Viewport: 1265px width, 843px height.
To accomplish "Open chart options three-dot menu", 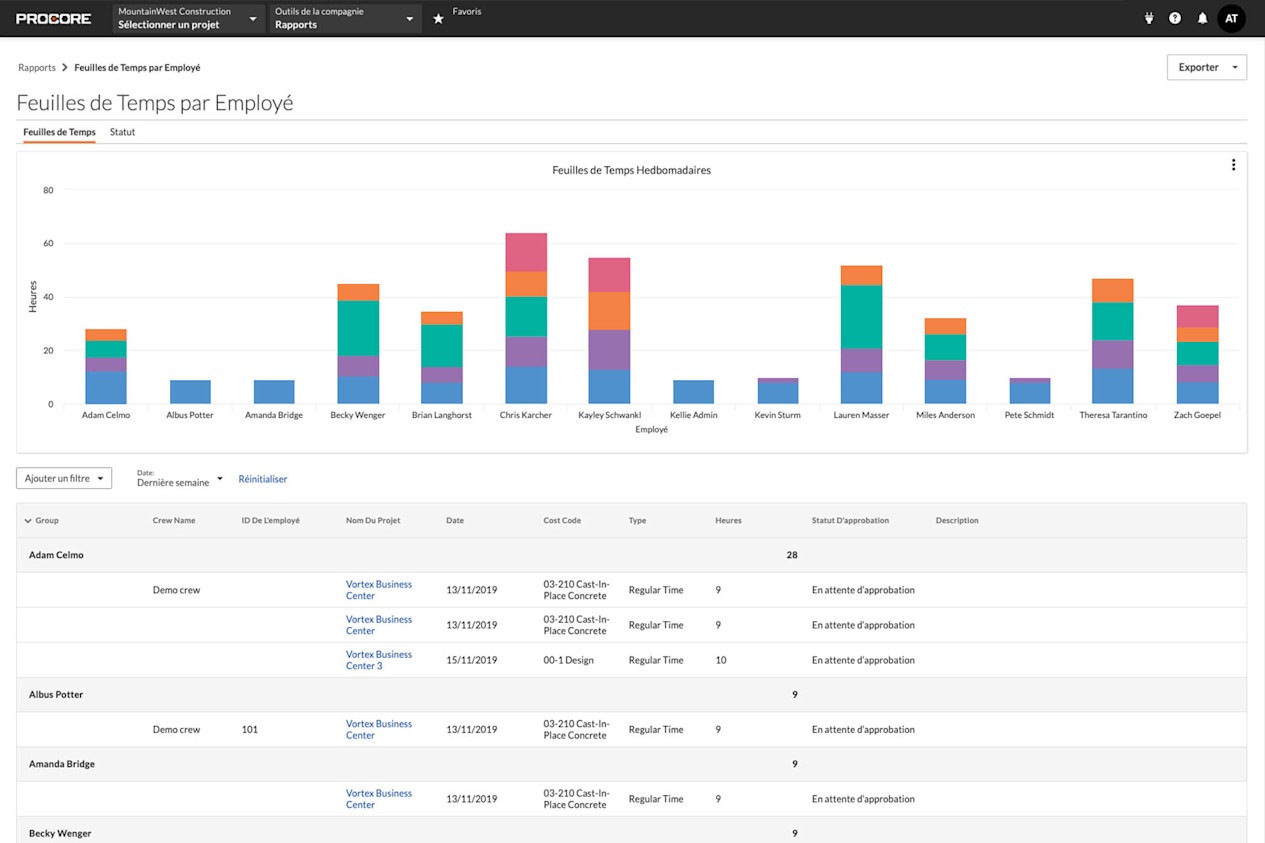I will click(1233, 165).
